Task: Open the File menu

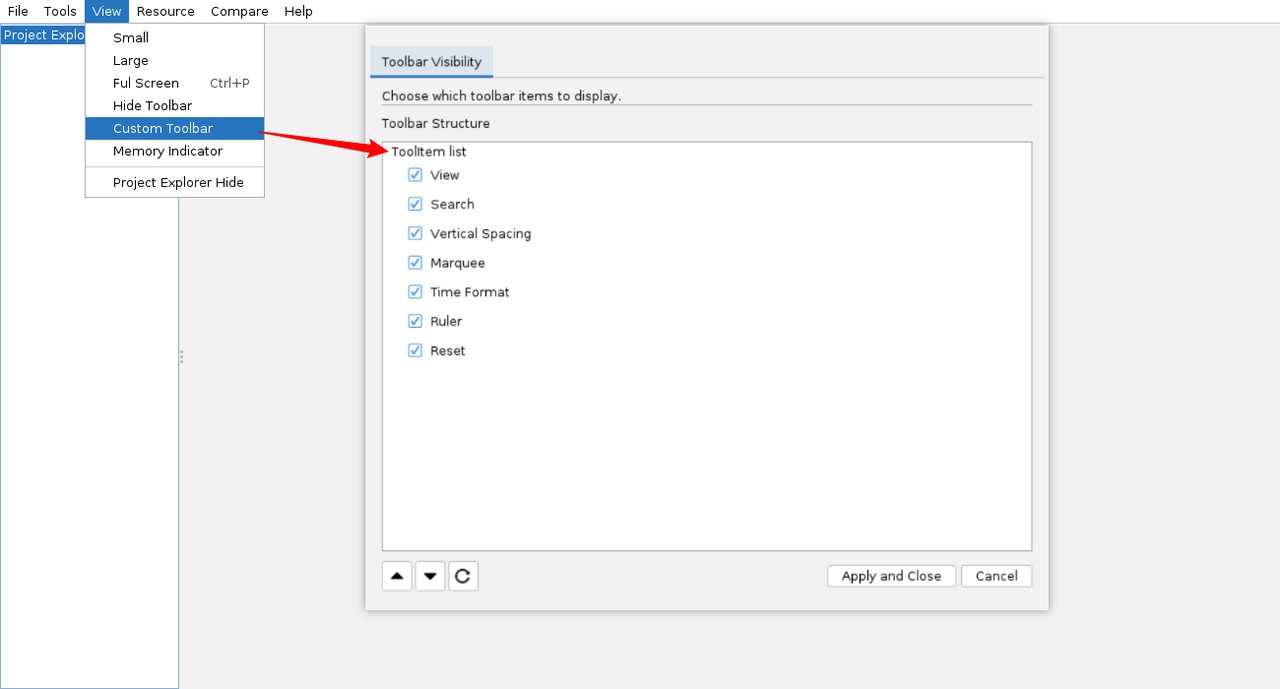Action: pyautogui.click(x=18, y=11)
